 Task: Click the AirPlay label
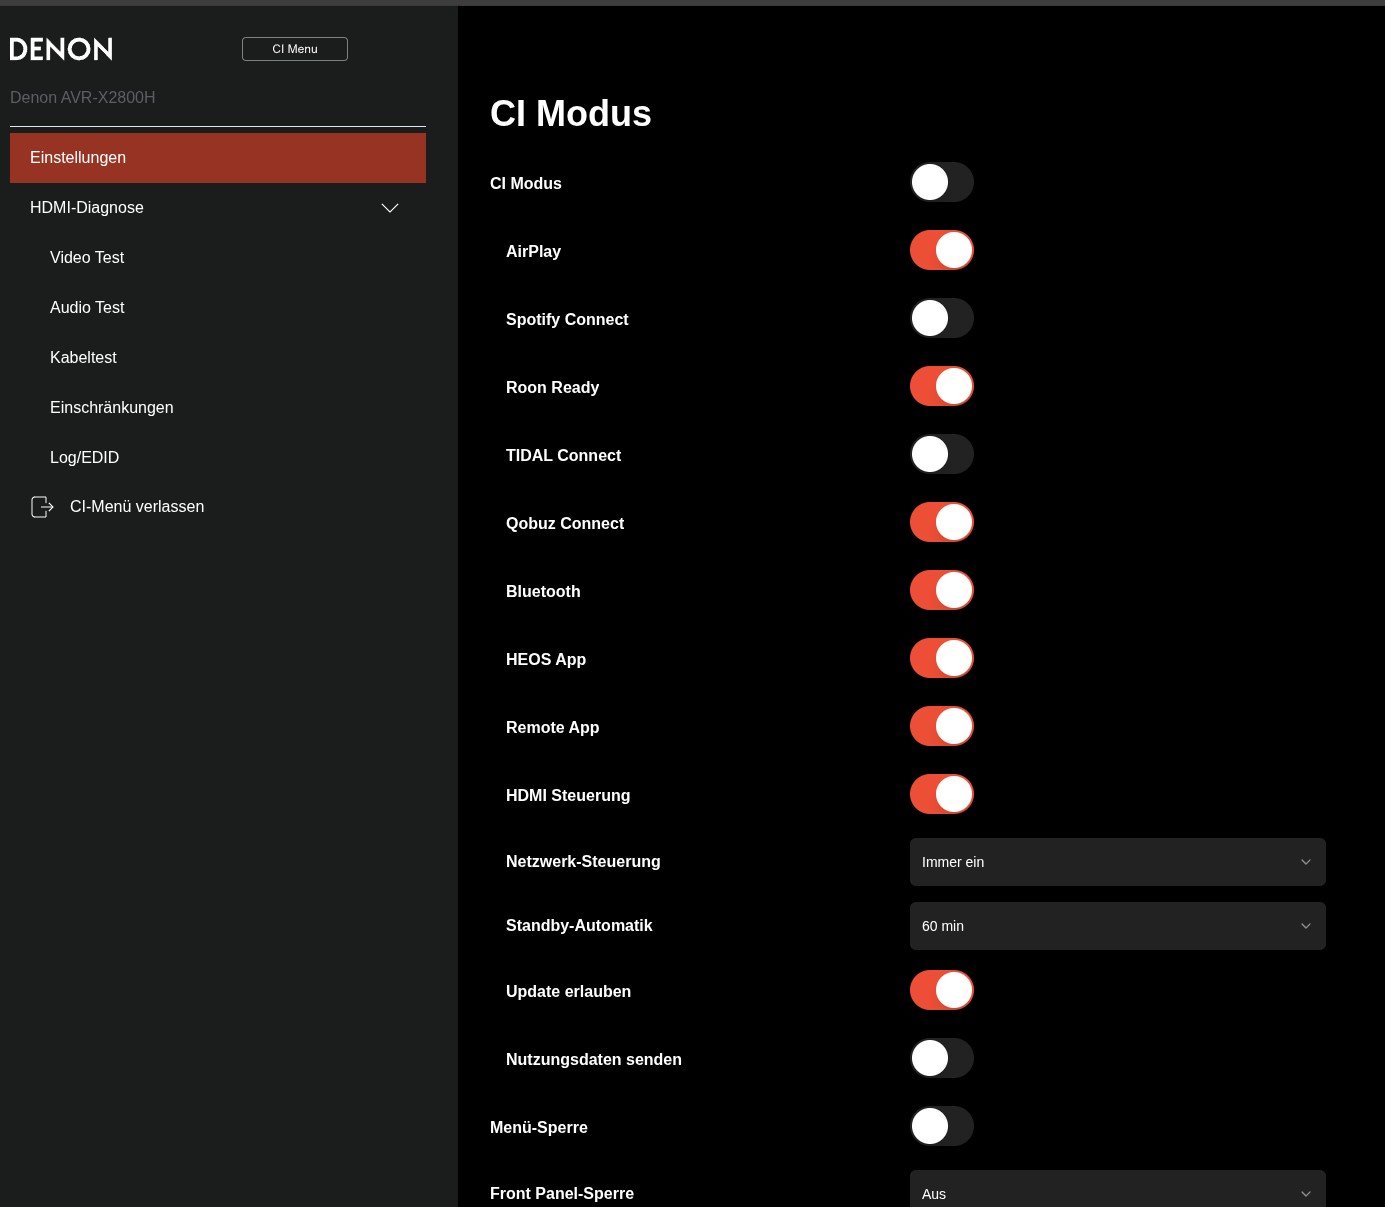point(533,251)
